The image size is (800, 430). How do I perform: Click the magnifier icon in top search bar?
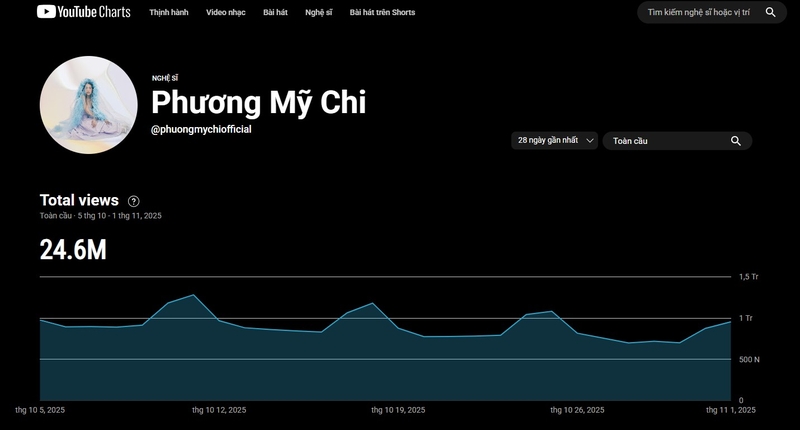coord(770,12)
